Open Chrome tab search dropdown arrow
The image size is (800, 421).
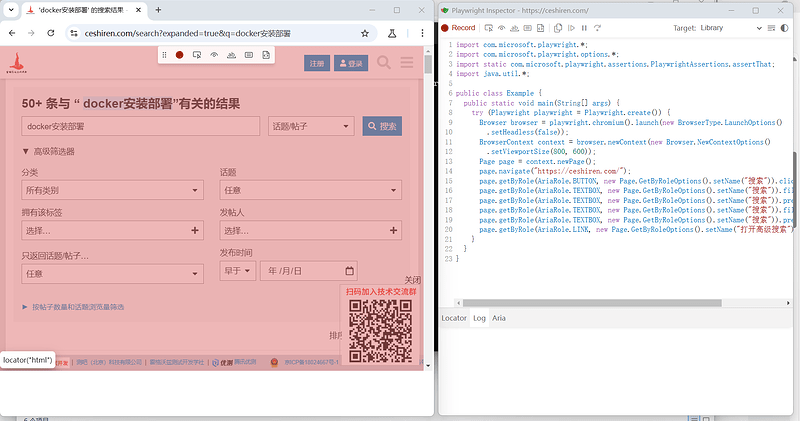point(11,10)
